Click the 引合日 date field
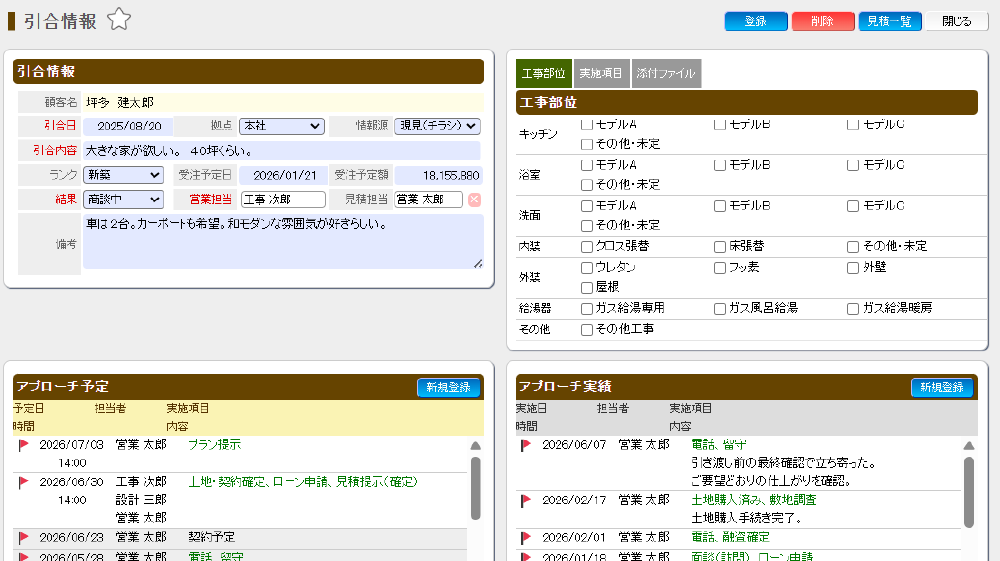The image size is (1000, 561). [x=128, y=126]
